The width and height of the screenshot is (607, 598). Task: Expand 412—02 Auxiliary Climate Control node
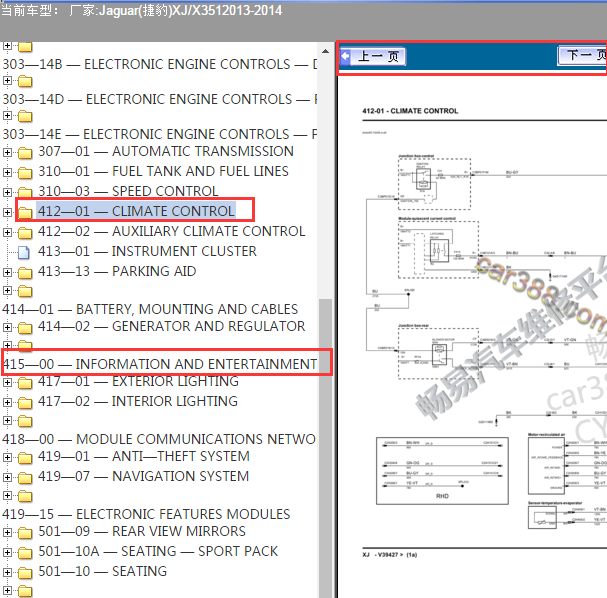point(7,232)
